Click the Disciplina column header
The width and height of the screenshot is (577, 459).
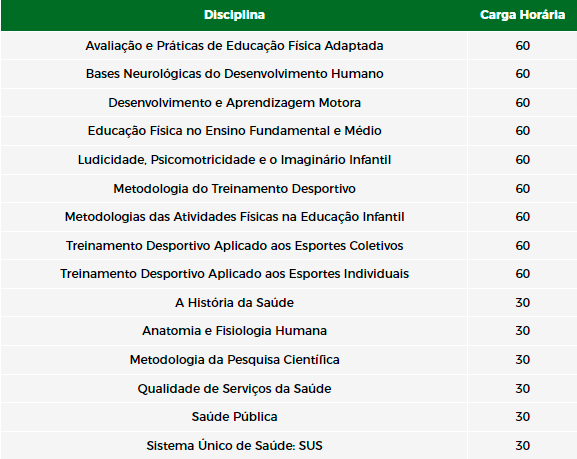[234, 15]
